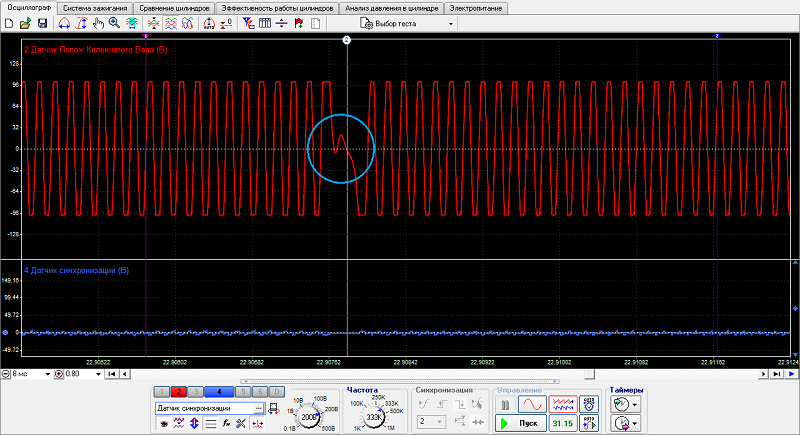Activate the hand pan tool
This screenshot has height=435, width=800.
pyautogui.click(x=98, y=23)
